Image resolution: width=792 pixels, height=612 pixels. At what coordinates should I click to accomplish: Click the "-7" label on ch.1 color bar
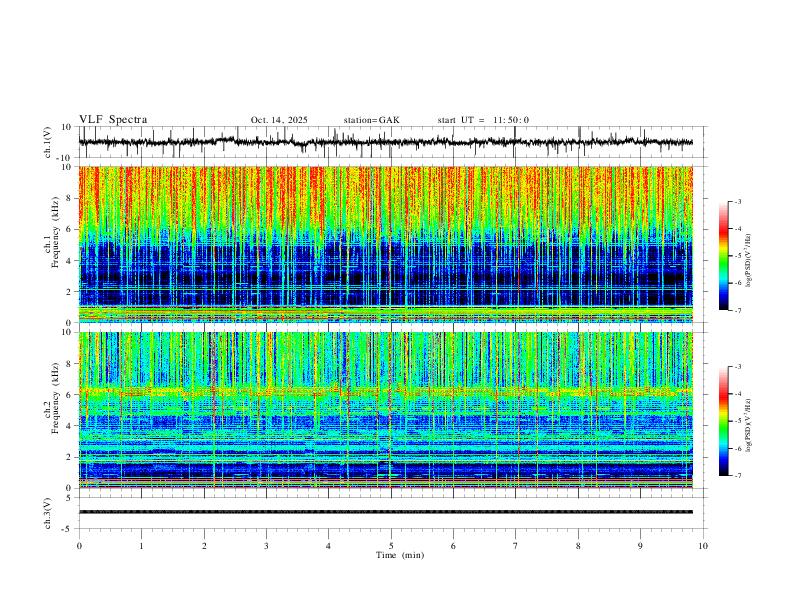pyautogui.click(x=737, y=311)
